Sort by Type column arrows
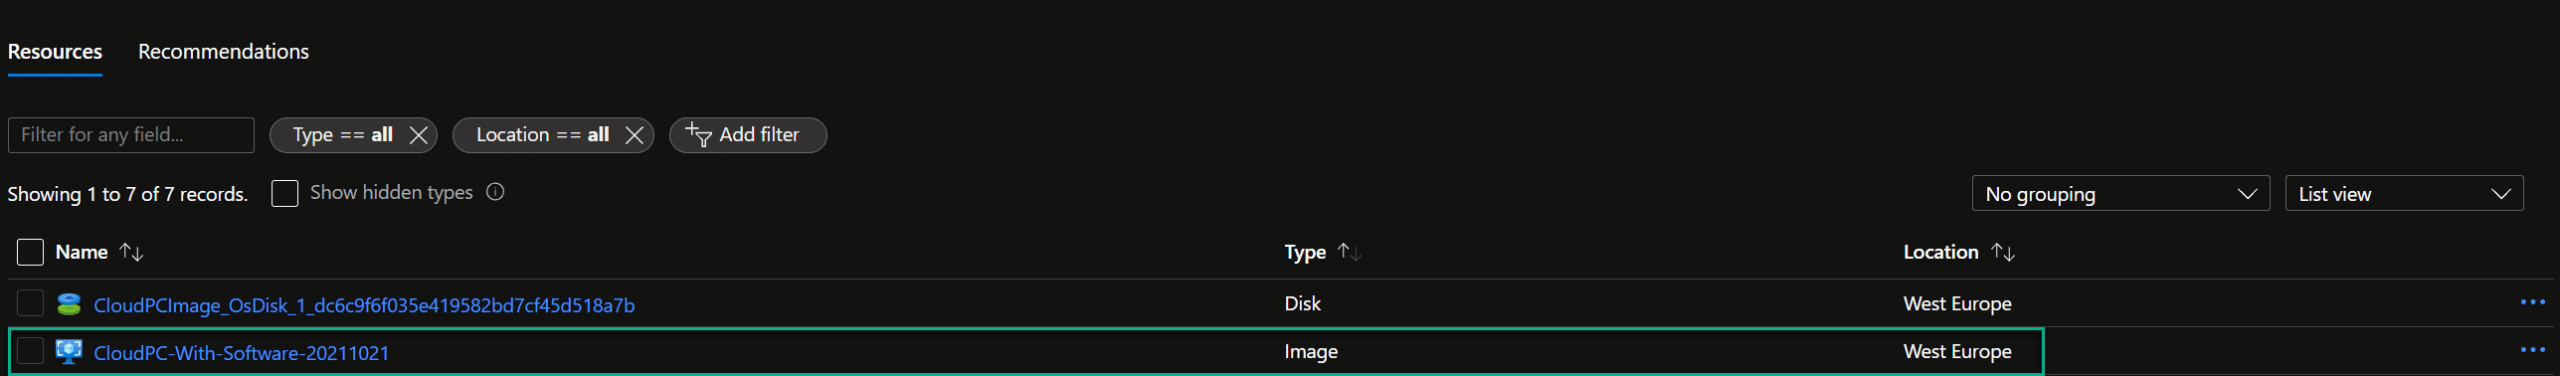The width and height of the screenshot is (2560, 376). (x=1349, y=252)
